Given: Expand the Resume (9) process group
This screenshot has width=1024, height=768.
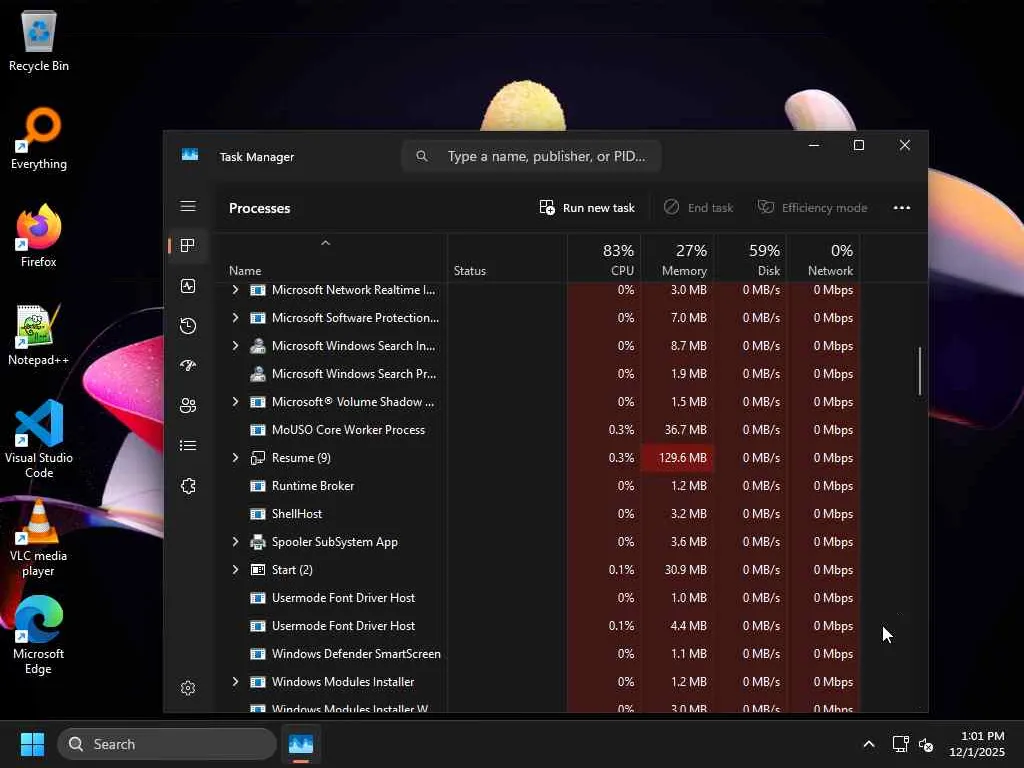Looking at the screenshot, I should coord(236,458).
